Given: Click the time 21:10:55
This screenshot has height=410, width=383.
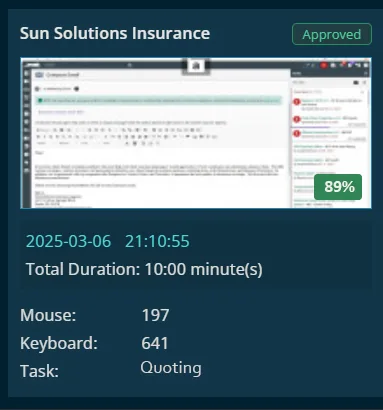Looking at the screenshot, I should (157, 241).
